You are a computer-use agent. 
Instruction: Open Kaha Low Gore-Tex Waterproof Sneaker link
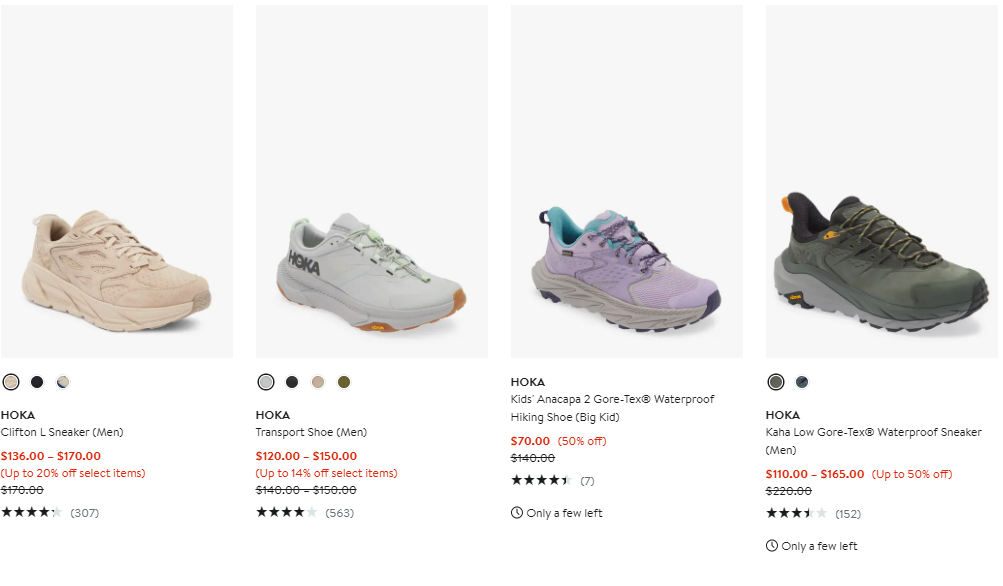pyautogui.click(x=873, y=432)
